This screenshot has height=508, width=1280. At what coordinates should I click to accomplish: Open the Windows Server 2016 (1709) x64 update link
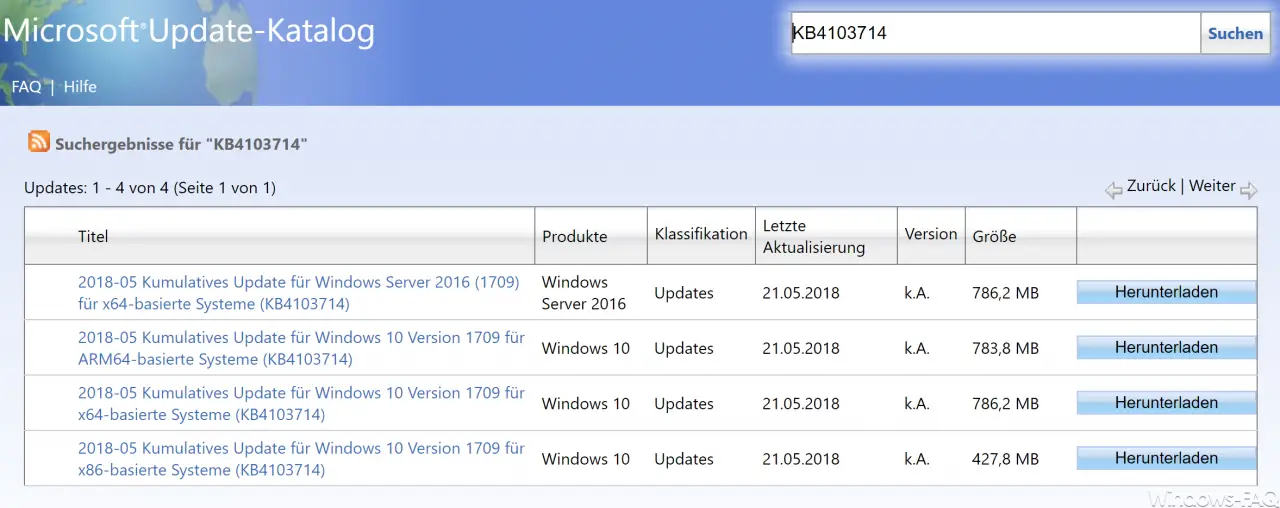pos(299,293)
